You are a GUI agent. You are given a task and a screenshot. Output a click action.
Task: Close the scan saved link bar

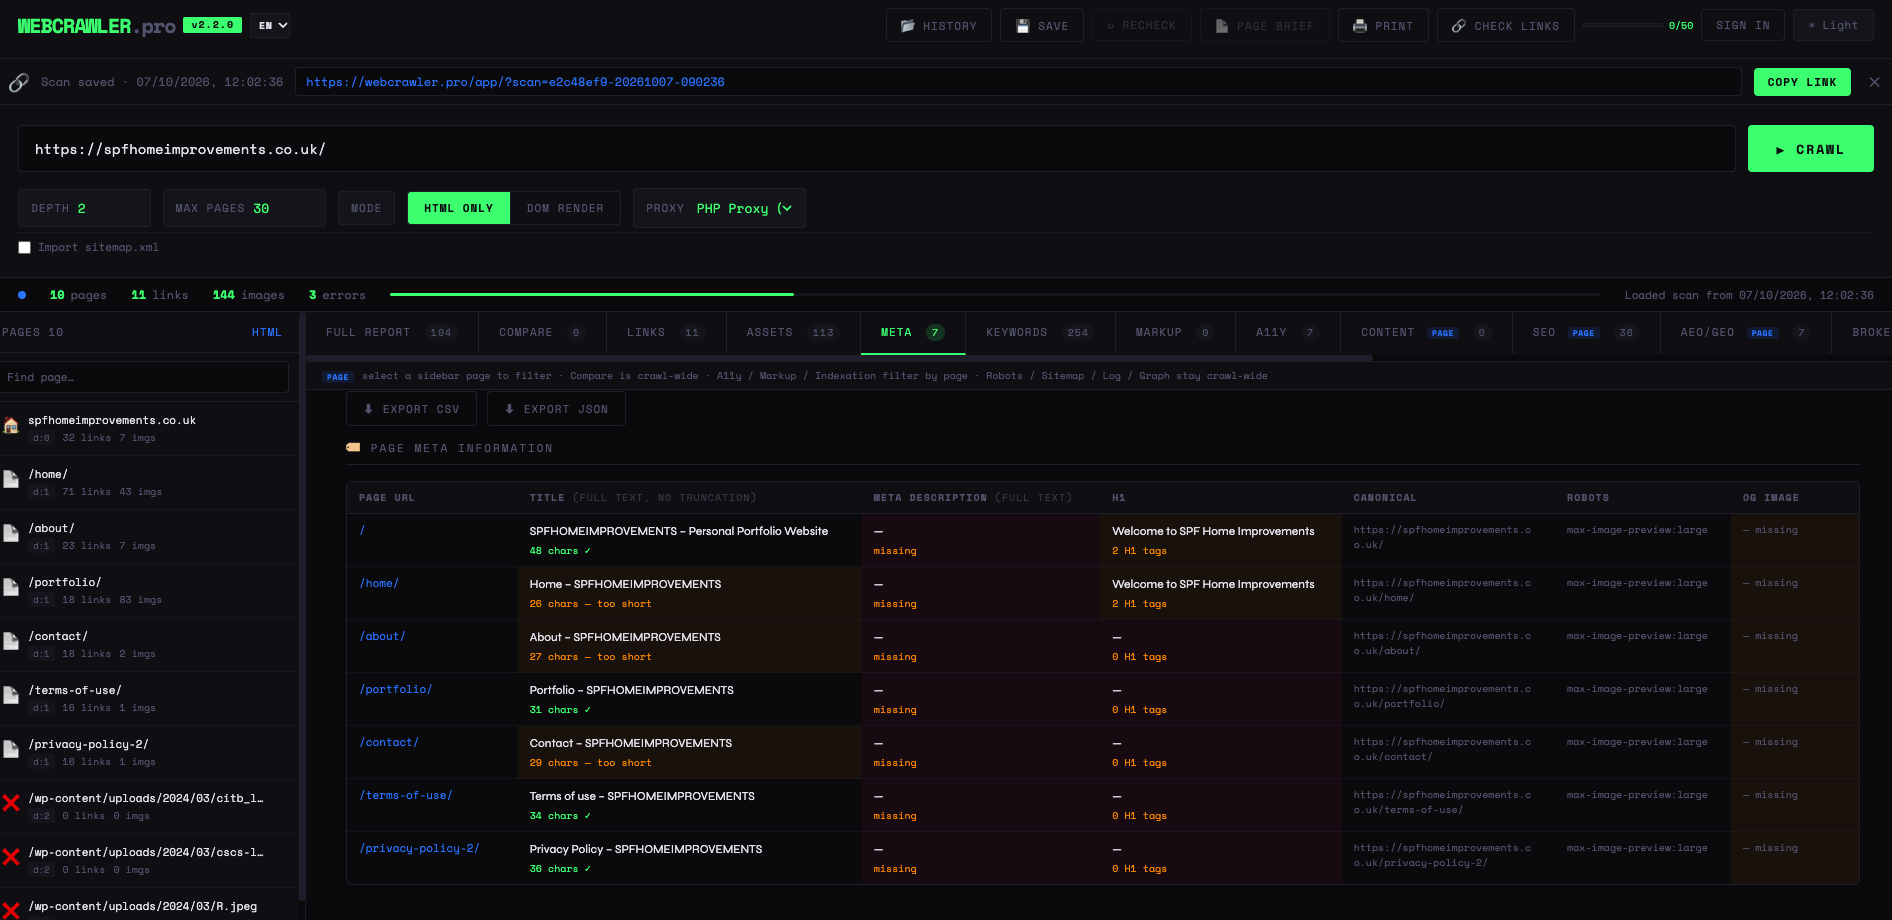[1874, 82]
